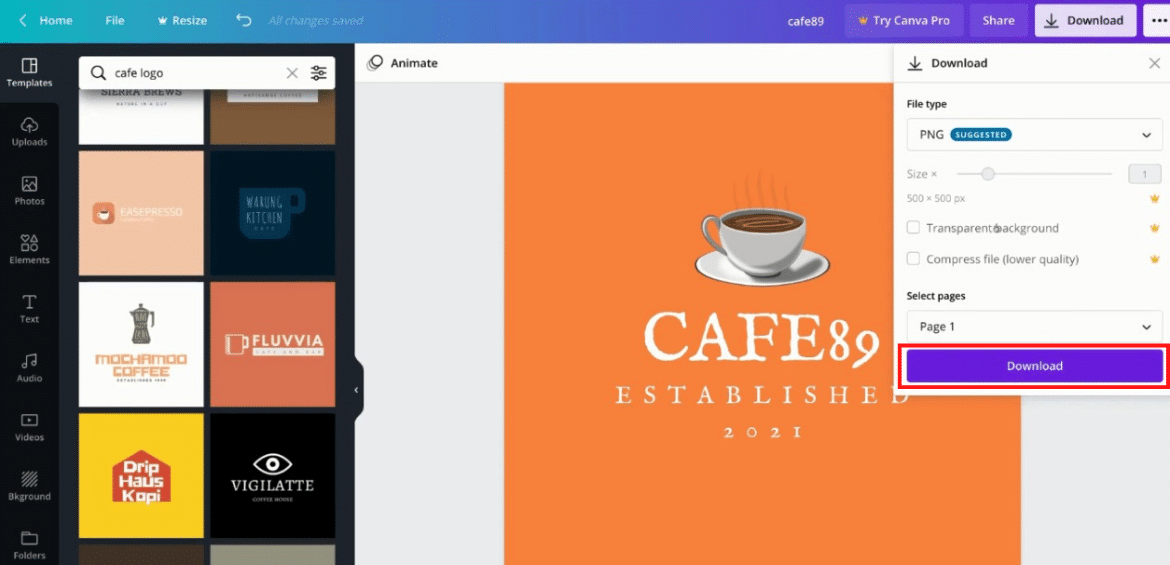Open the Videos sidebar tab
The height and width of the screenshot is (565, 1170).
(x=29, y=426)
